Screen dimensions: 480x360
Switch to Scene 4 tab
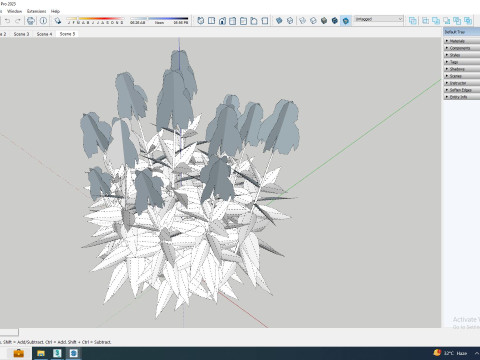point(44,34)
